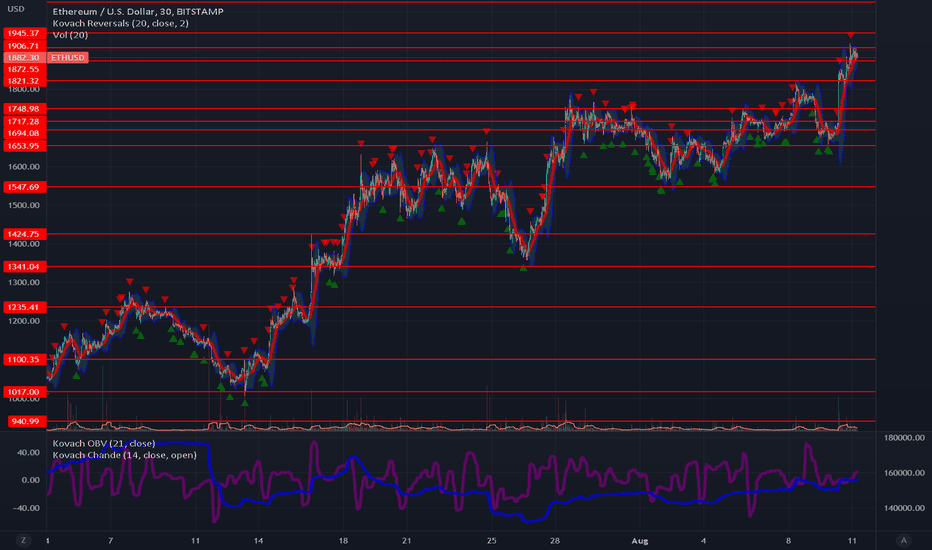Image resolution: width=932 pixels, height=550 pixels.
Task: Click the 40.00 value on Chande axis
Action: click(29, 452)
